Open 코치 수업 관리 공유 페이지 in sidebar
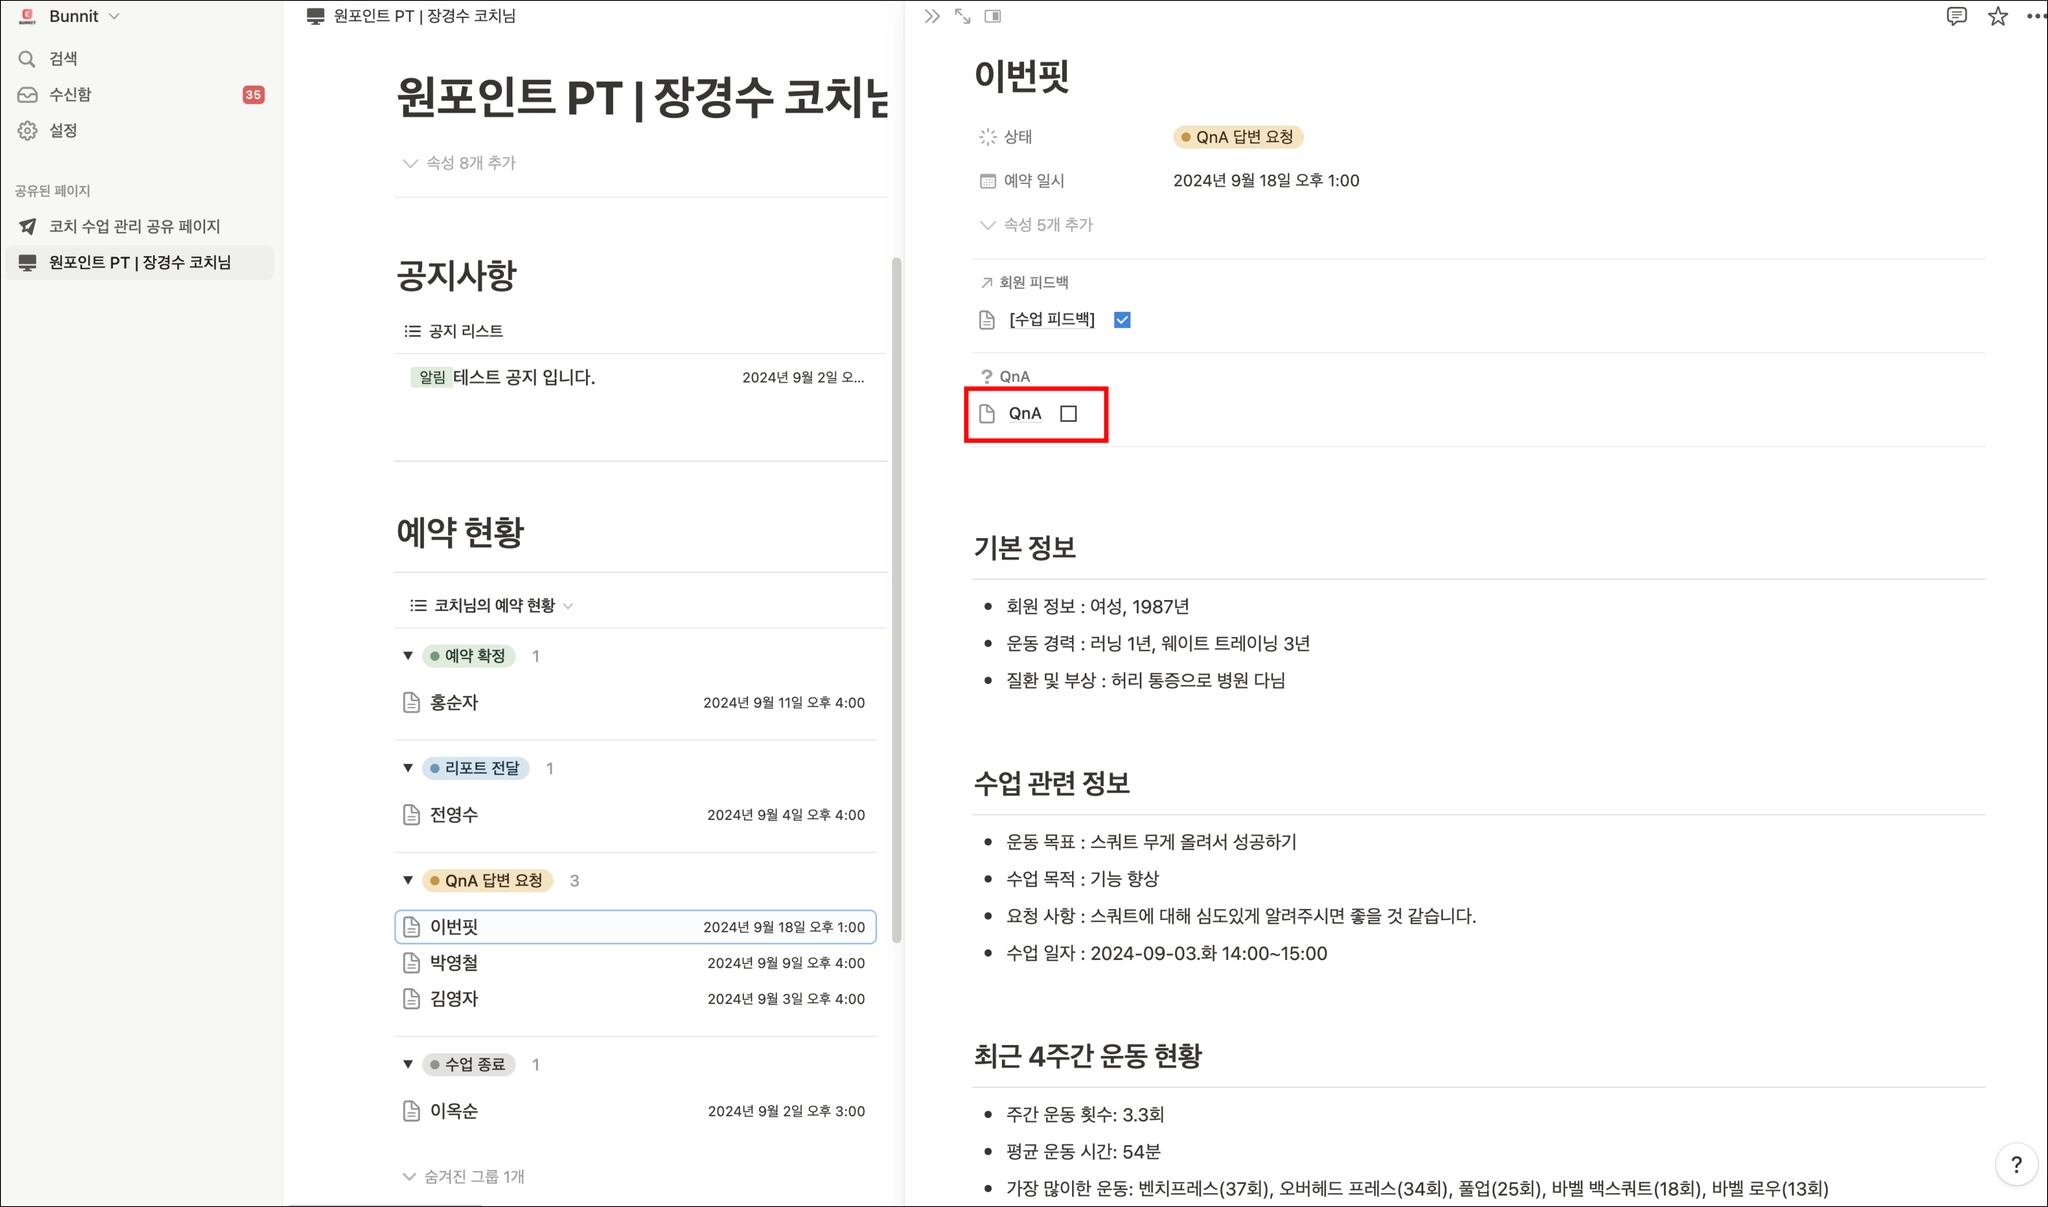The width and height of the screenshot is (2048, 1207). (x=134, y=227)
